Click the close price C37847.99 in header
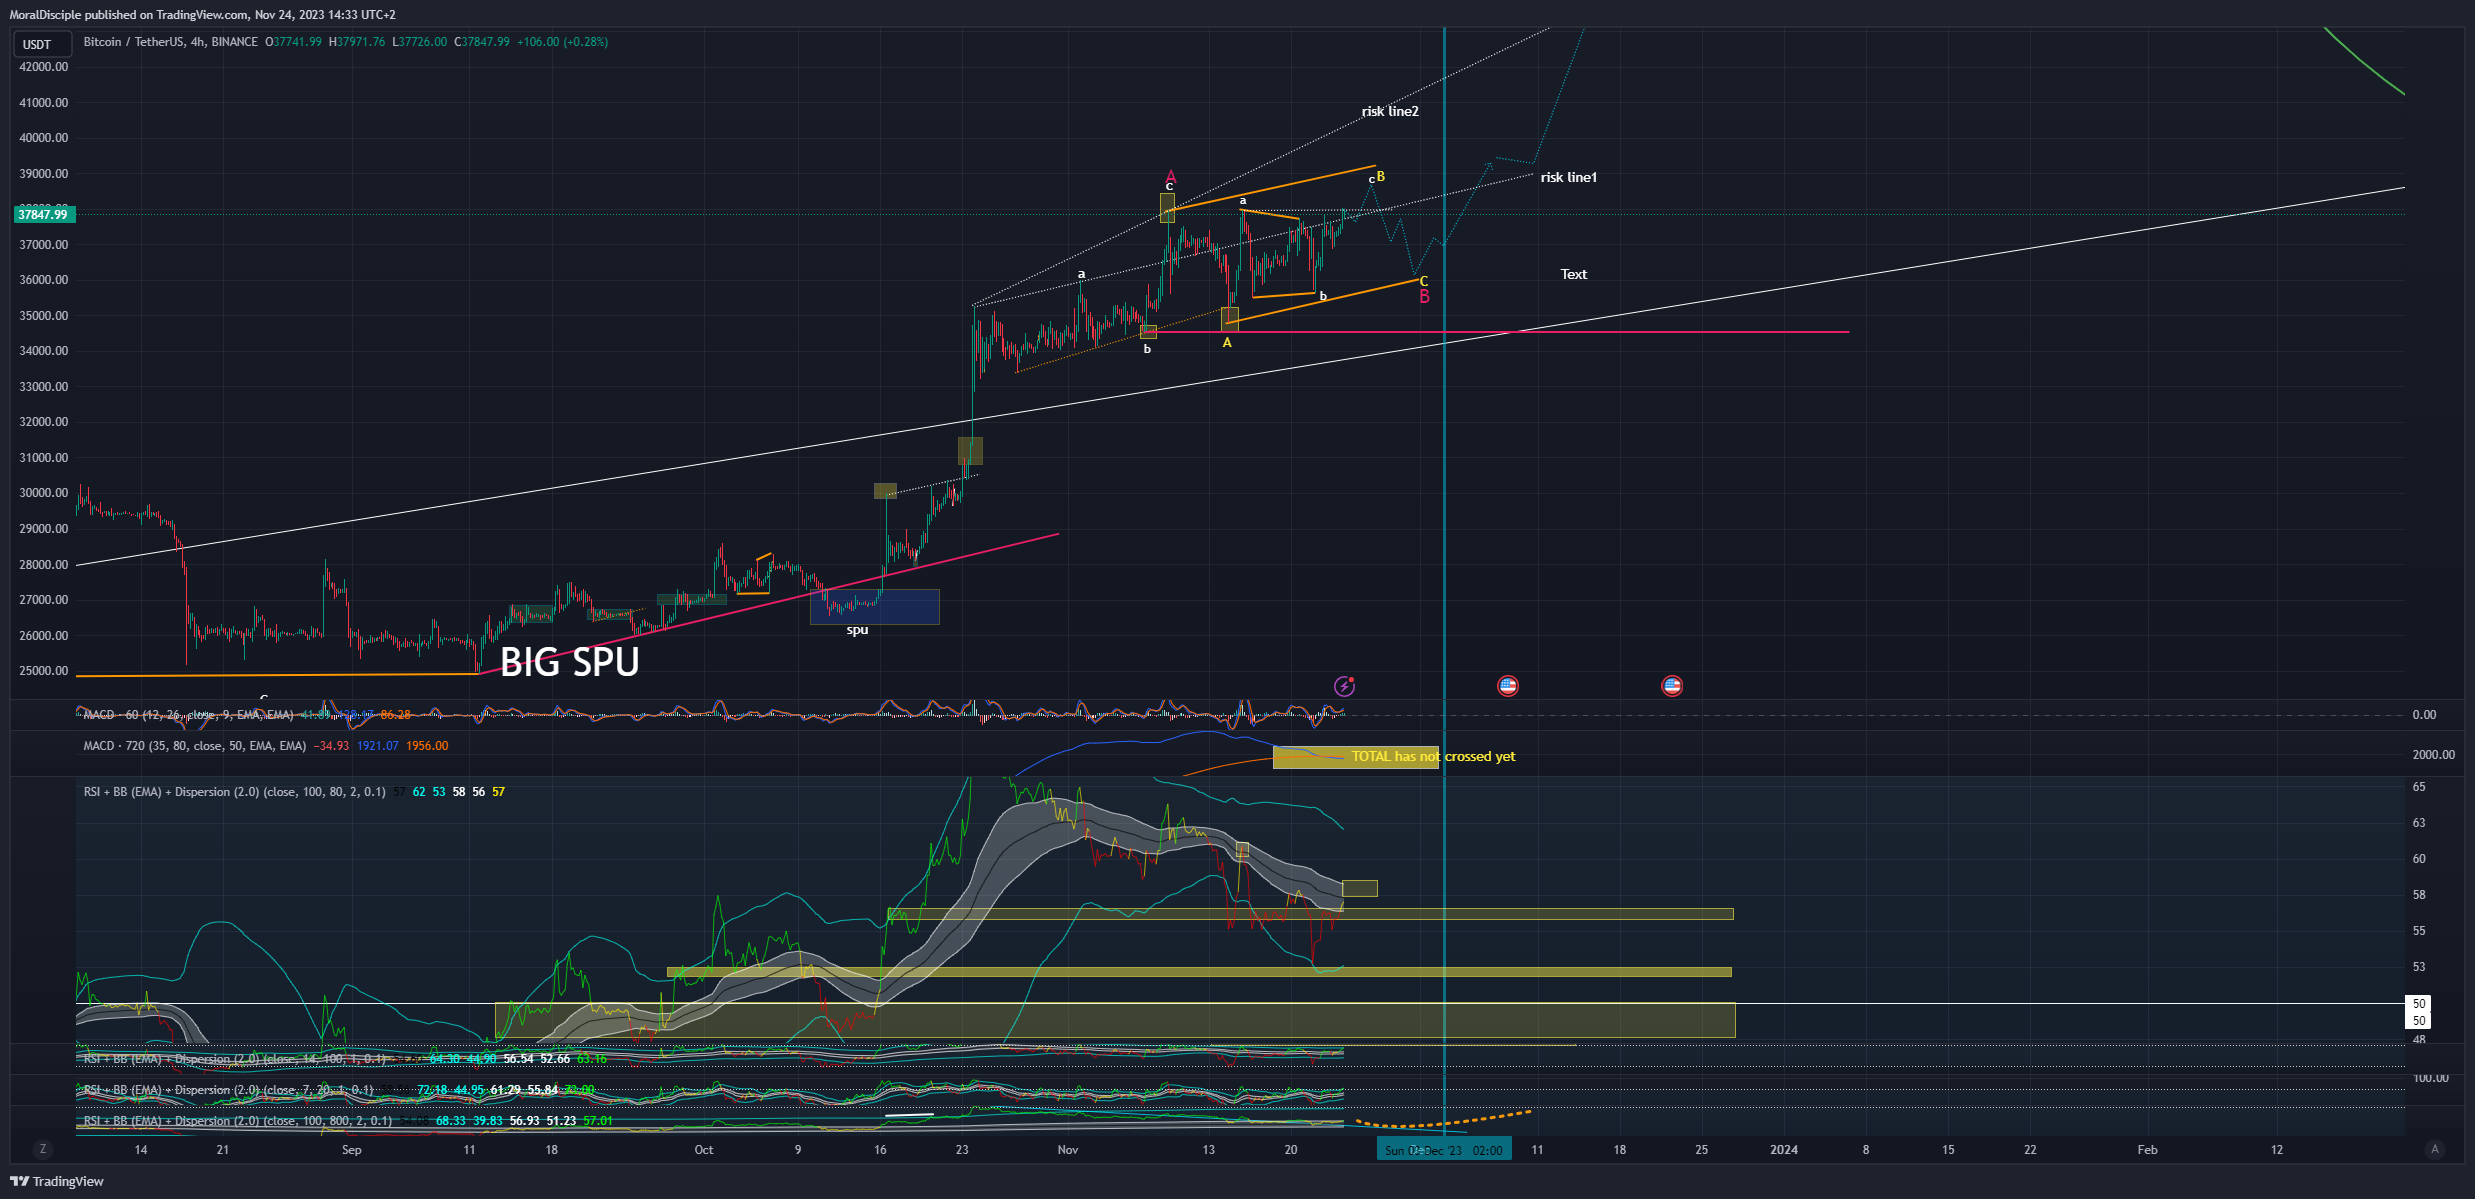The image size is (2475, 1199). tap(482, 42)
